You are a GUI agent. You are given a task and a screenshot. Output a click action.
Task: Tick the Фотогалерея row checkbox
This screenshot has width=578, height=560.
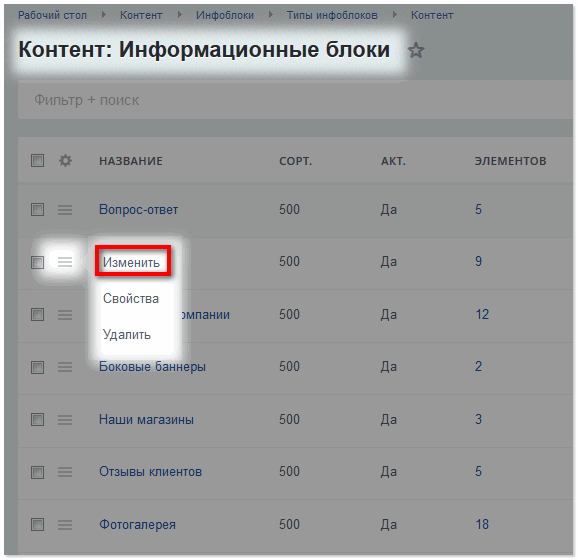37,525
